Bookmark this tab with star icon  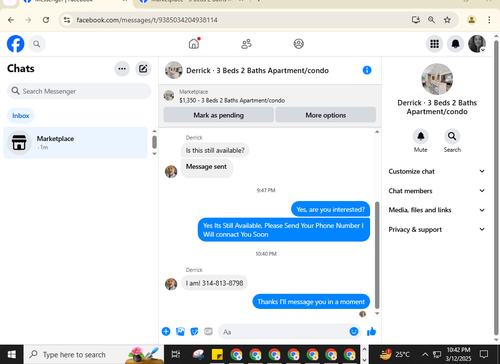point(447,20)
